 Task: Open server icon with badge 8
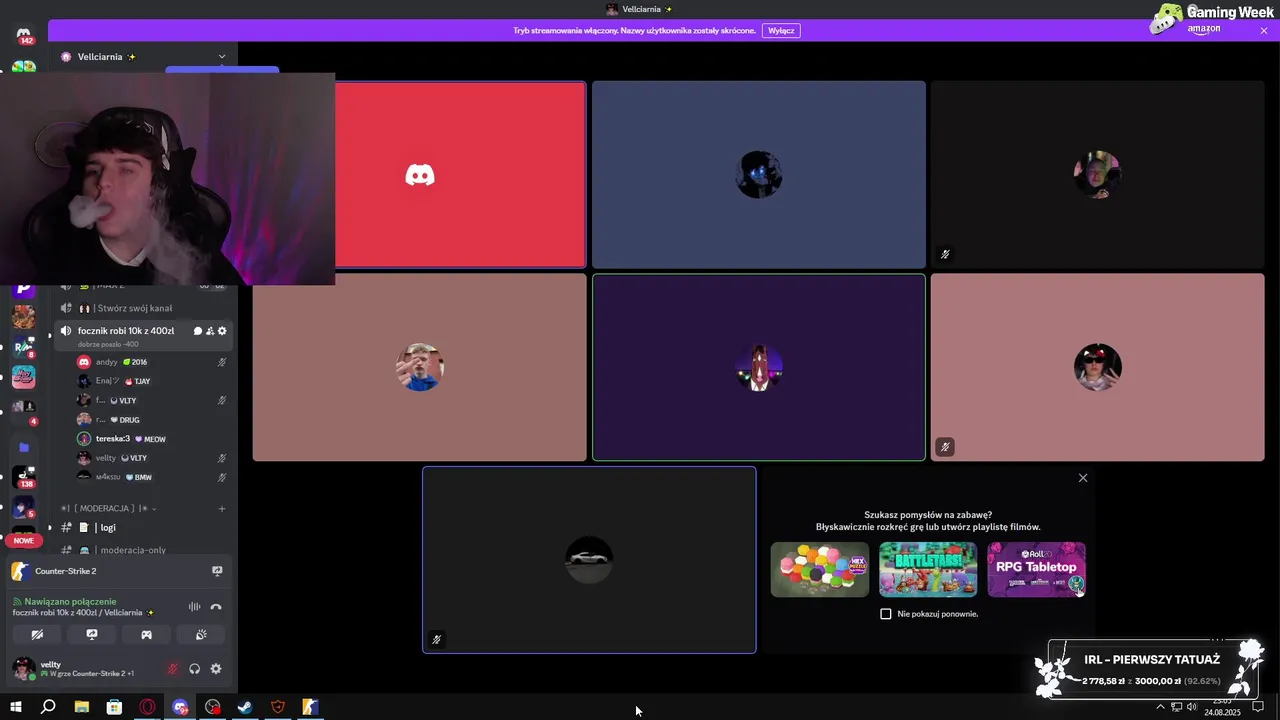pyautogui.click(x=24, y=347)
